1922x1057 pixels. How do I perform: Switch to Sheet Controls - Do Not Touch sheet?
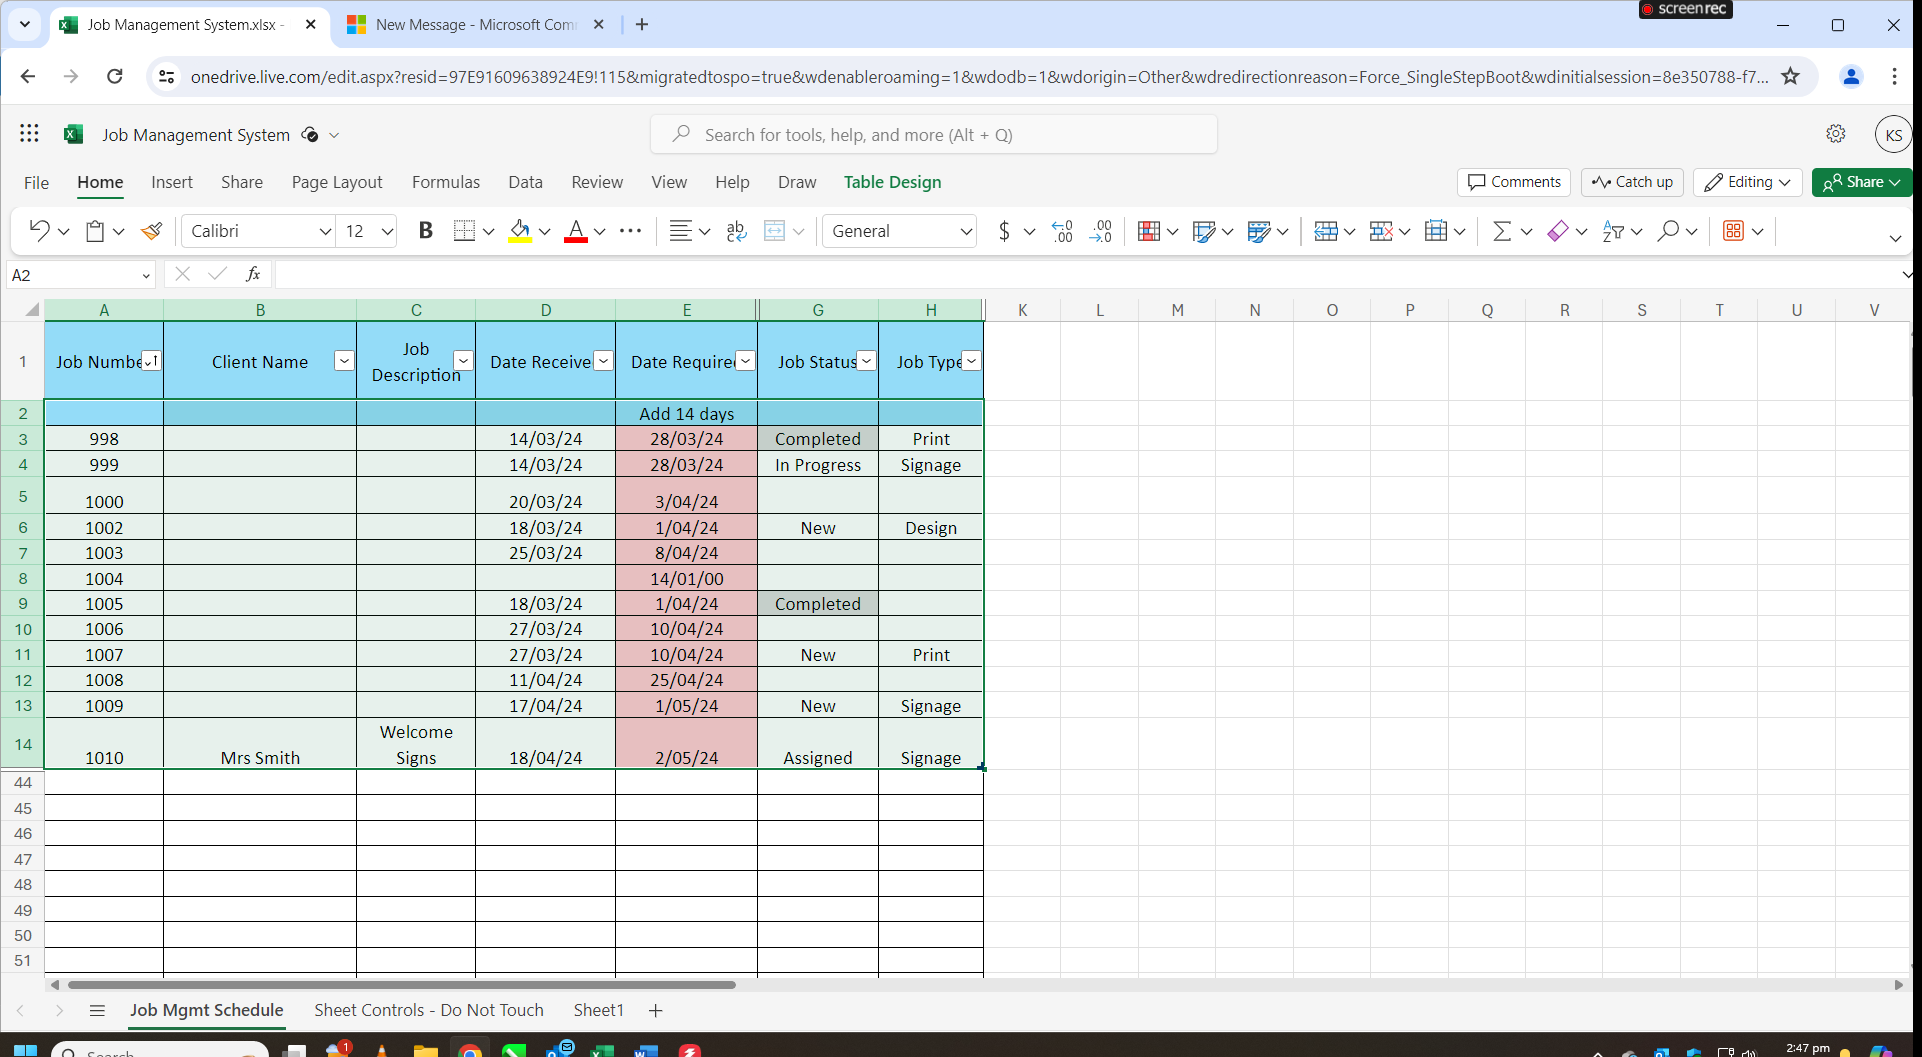pyautogui.click(x=429, y=1010)
